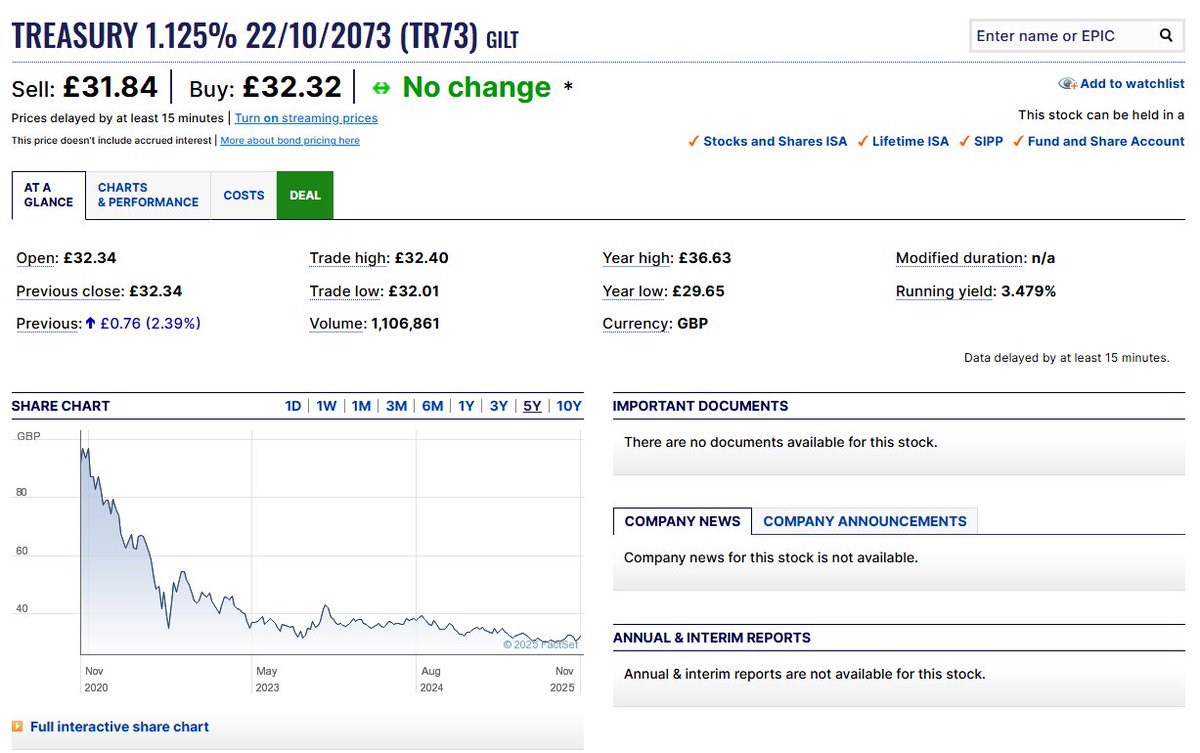Screen dimensions: 1200x753
Task: Open Stocks and Shares ISA link
Action: [775, 141]
